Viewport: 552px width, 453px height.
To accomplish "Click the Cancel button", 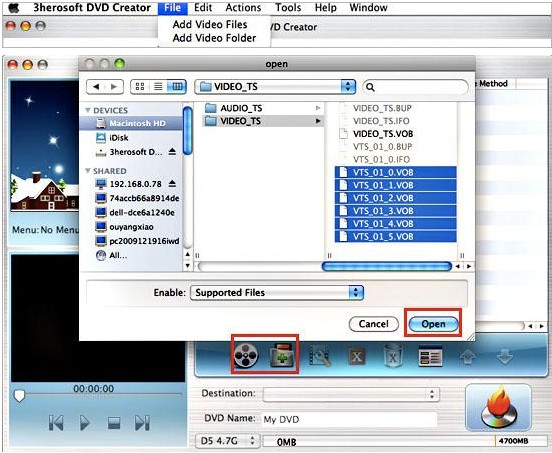I will pos(374,324).
